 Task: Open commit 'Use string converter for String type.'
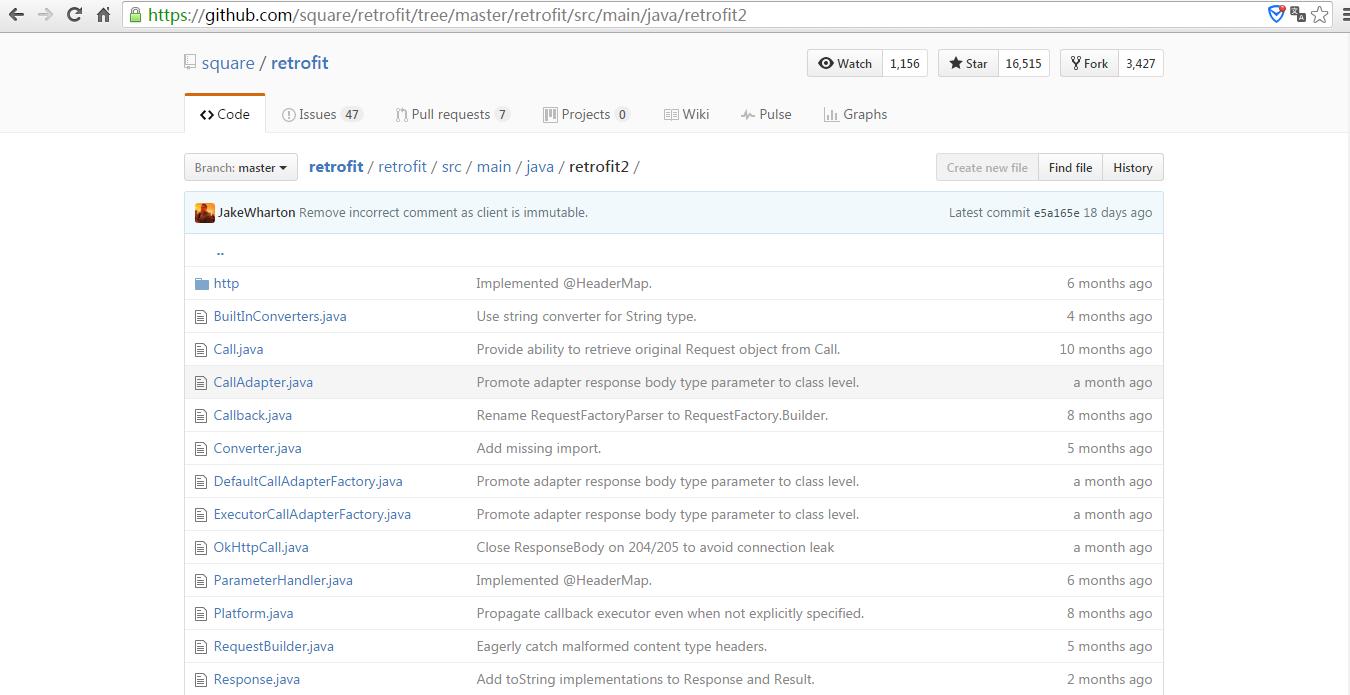(586, 317)
